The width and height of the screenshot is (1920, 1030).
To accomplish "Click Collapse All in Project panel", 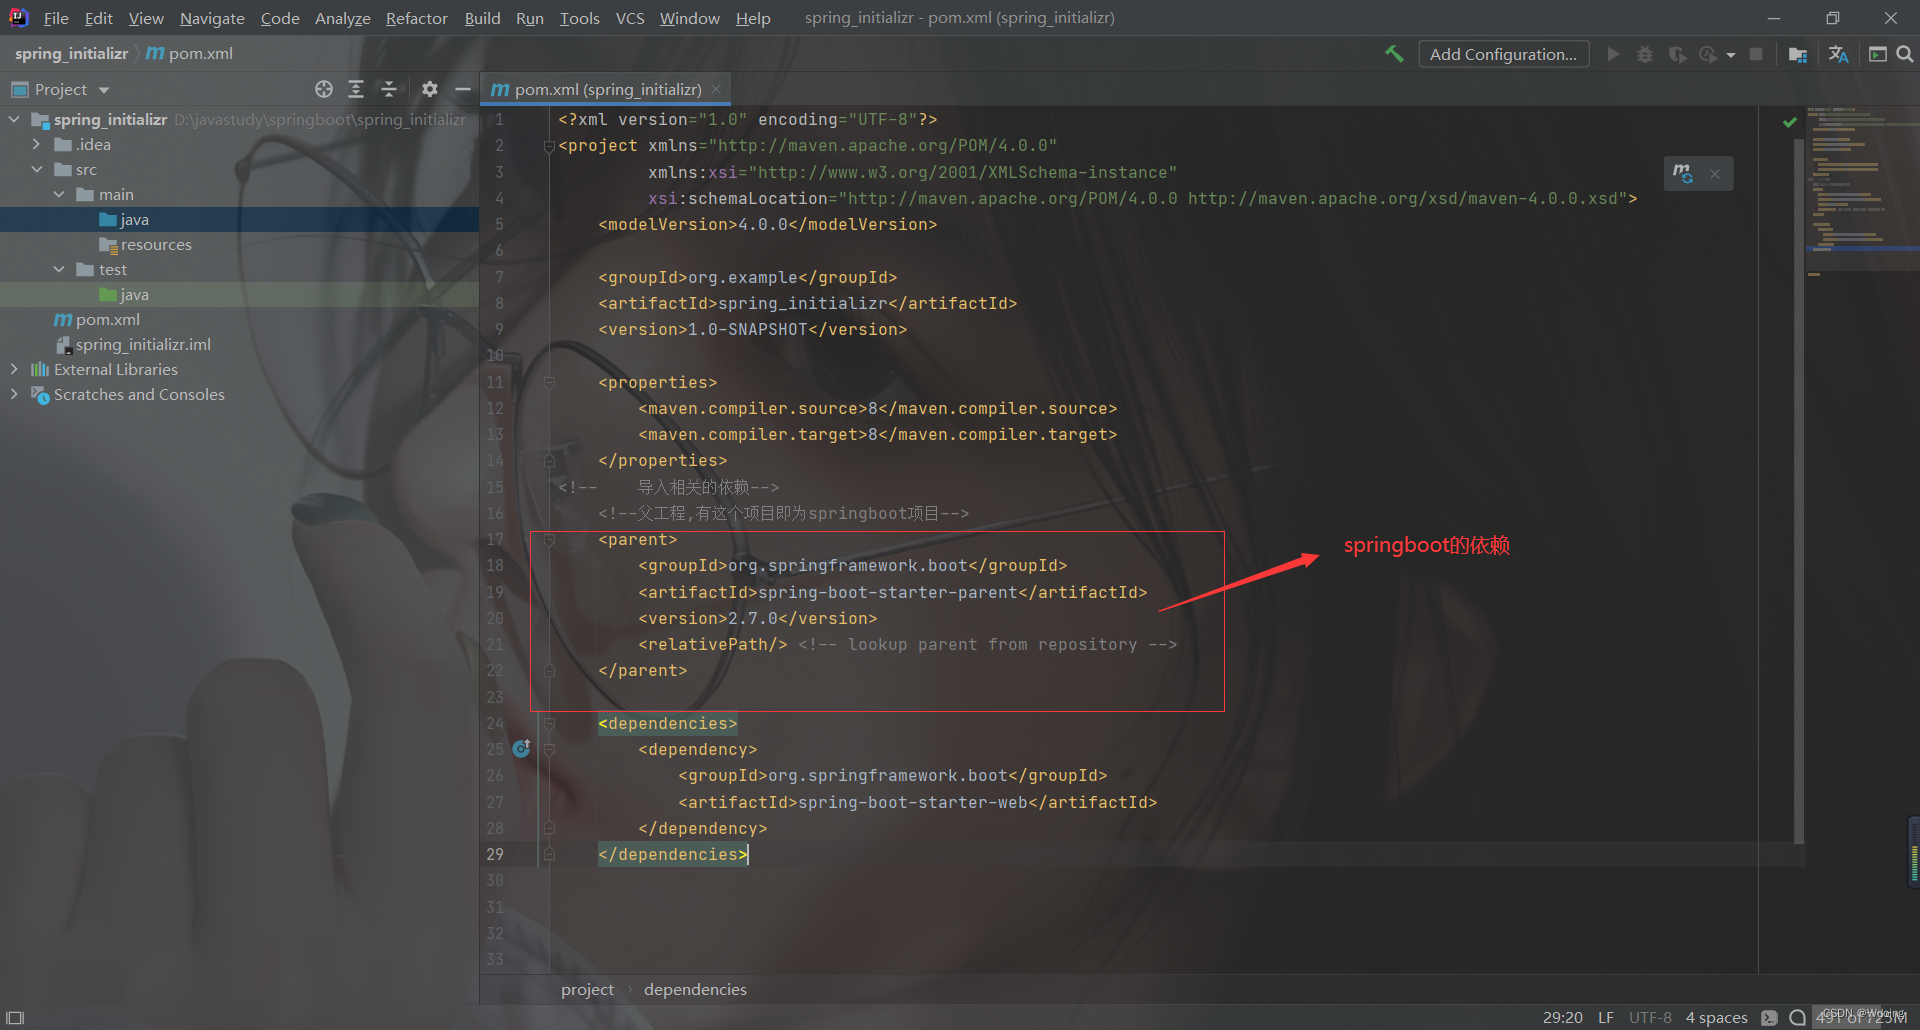I will [x=389, y=89].
